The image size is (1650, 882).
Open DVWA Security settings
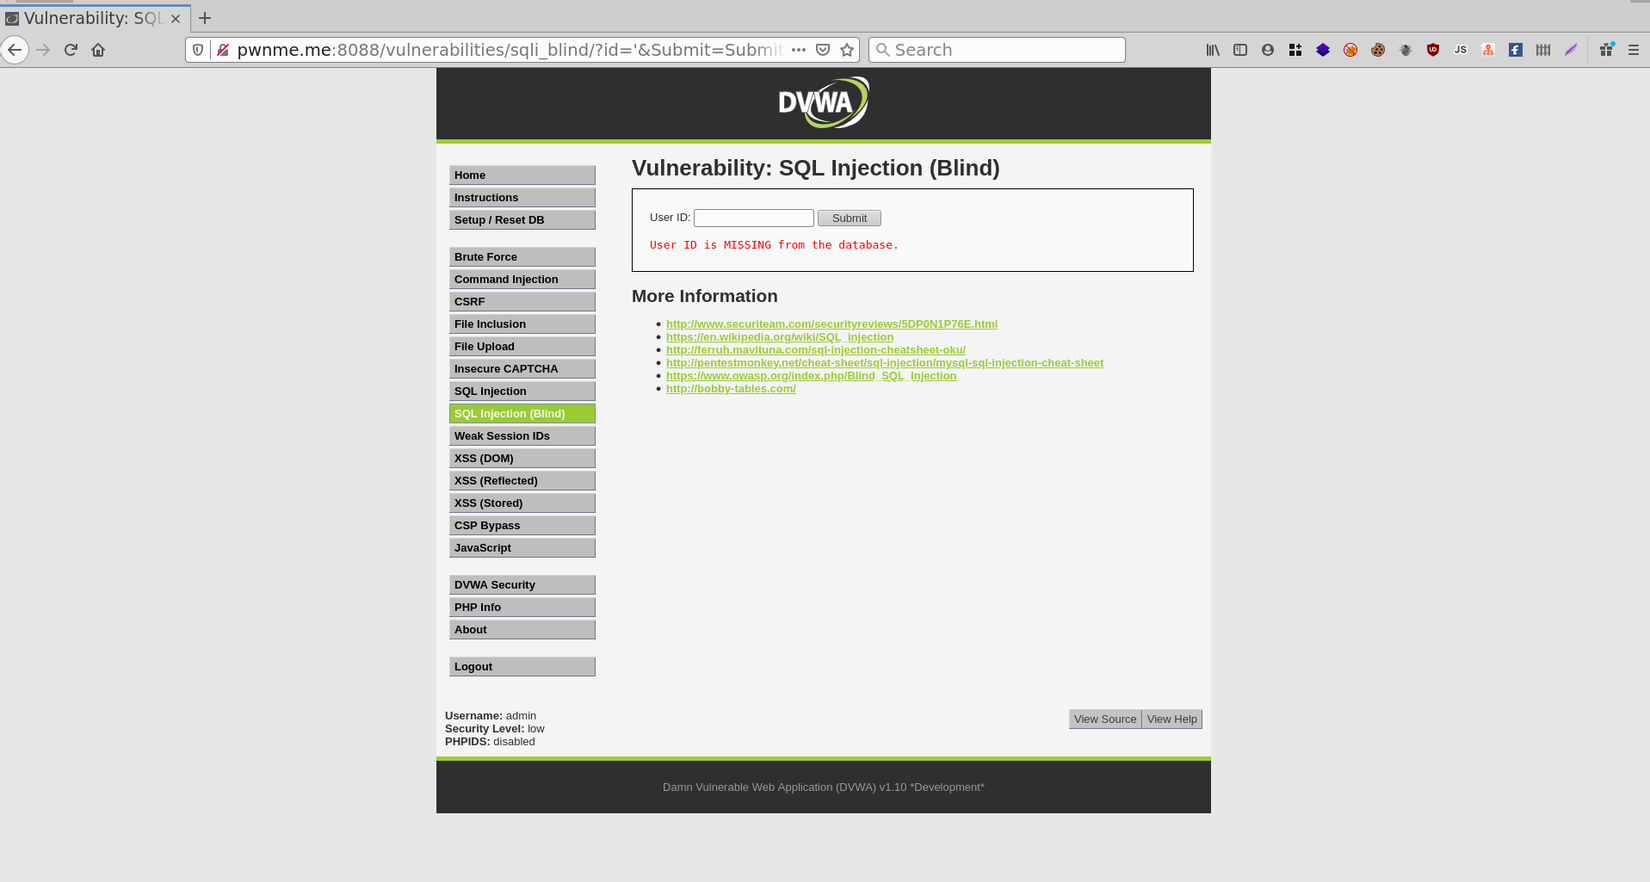click(x=522, y=585)
